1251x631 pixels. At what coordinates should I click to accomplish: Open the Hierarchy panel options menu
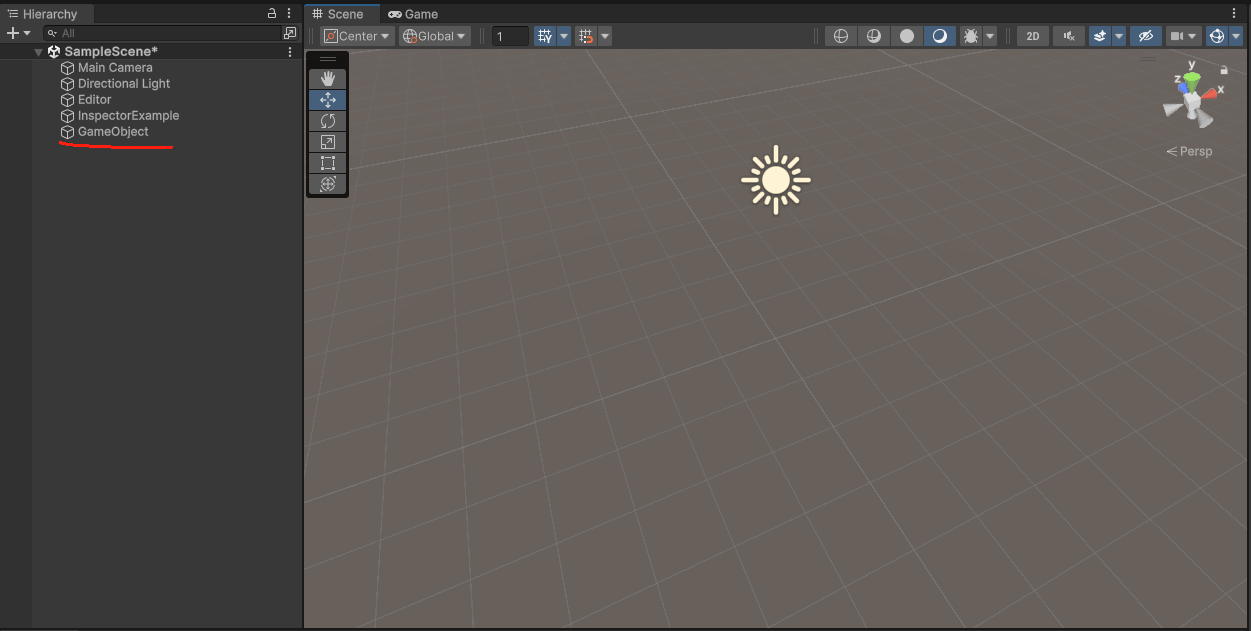pos(290,14)
